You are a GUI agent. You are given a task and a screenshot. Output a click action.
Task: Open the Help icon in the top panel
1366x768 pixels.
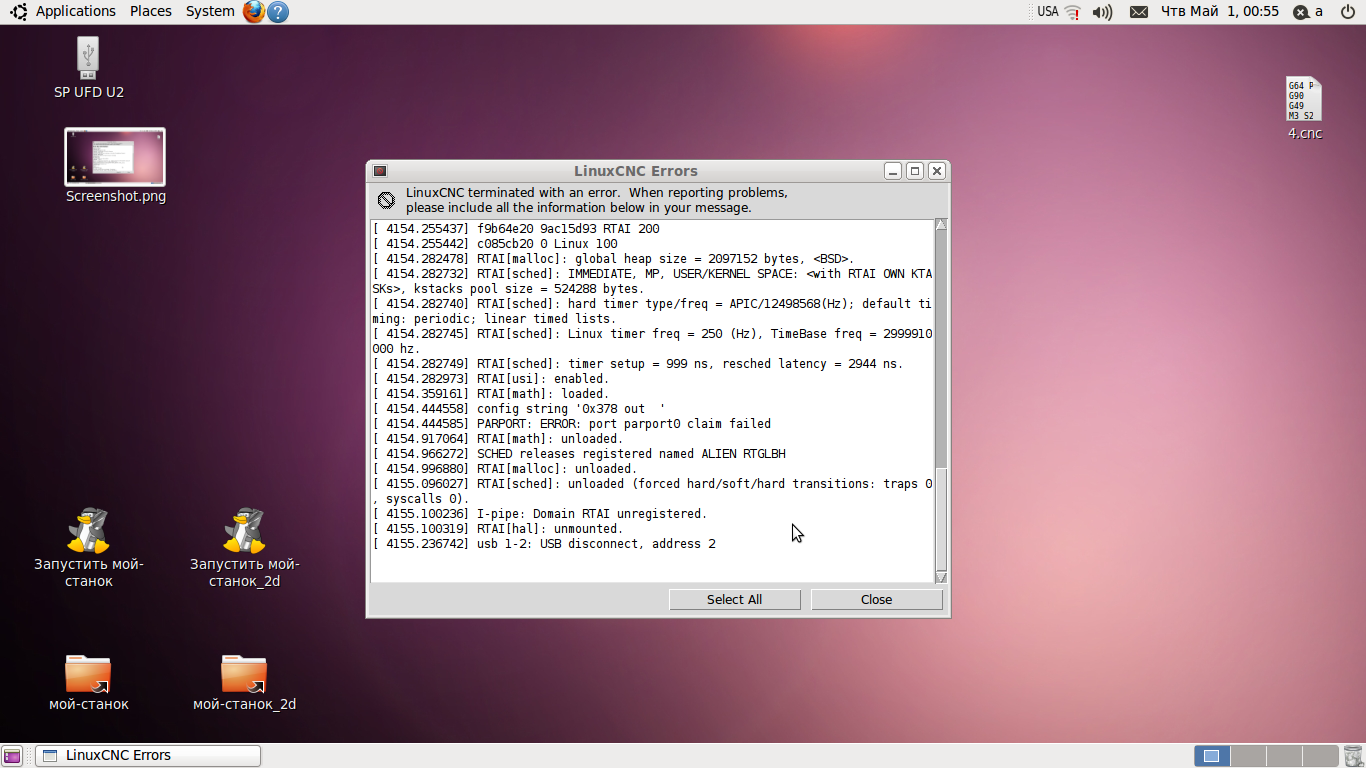[278, 11]
